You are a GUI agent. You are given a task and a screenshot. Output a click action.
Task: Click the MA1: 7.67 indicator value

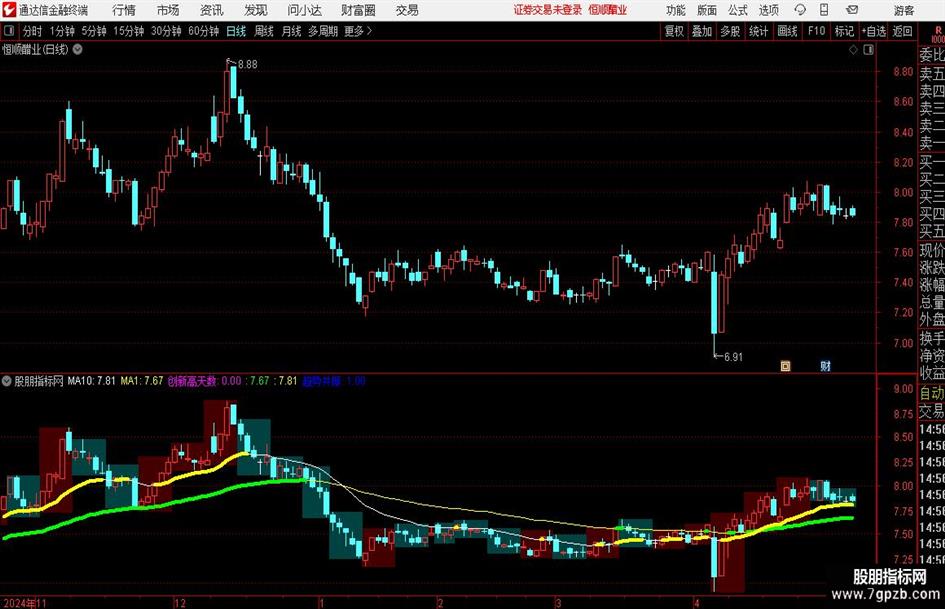point(142,380)
